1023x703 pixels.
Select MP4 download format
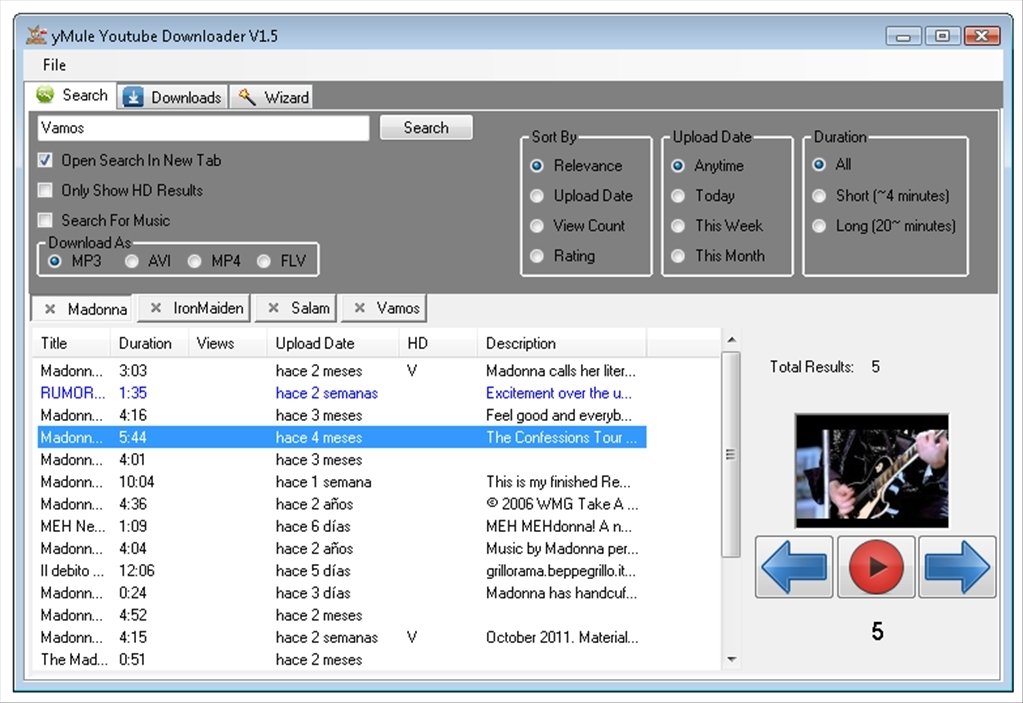pyautogui.click(x=194, y=262)
